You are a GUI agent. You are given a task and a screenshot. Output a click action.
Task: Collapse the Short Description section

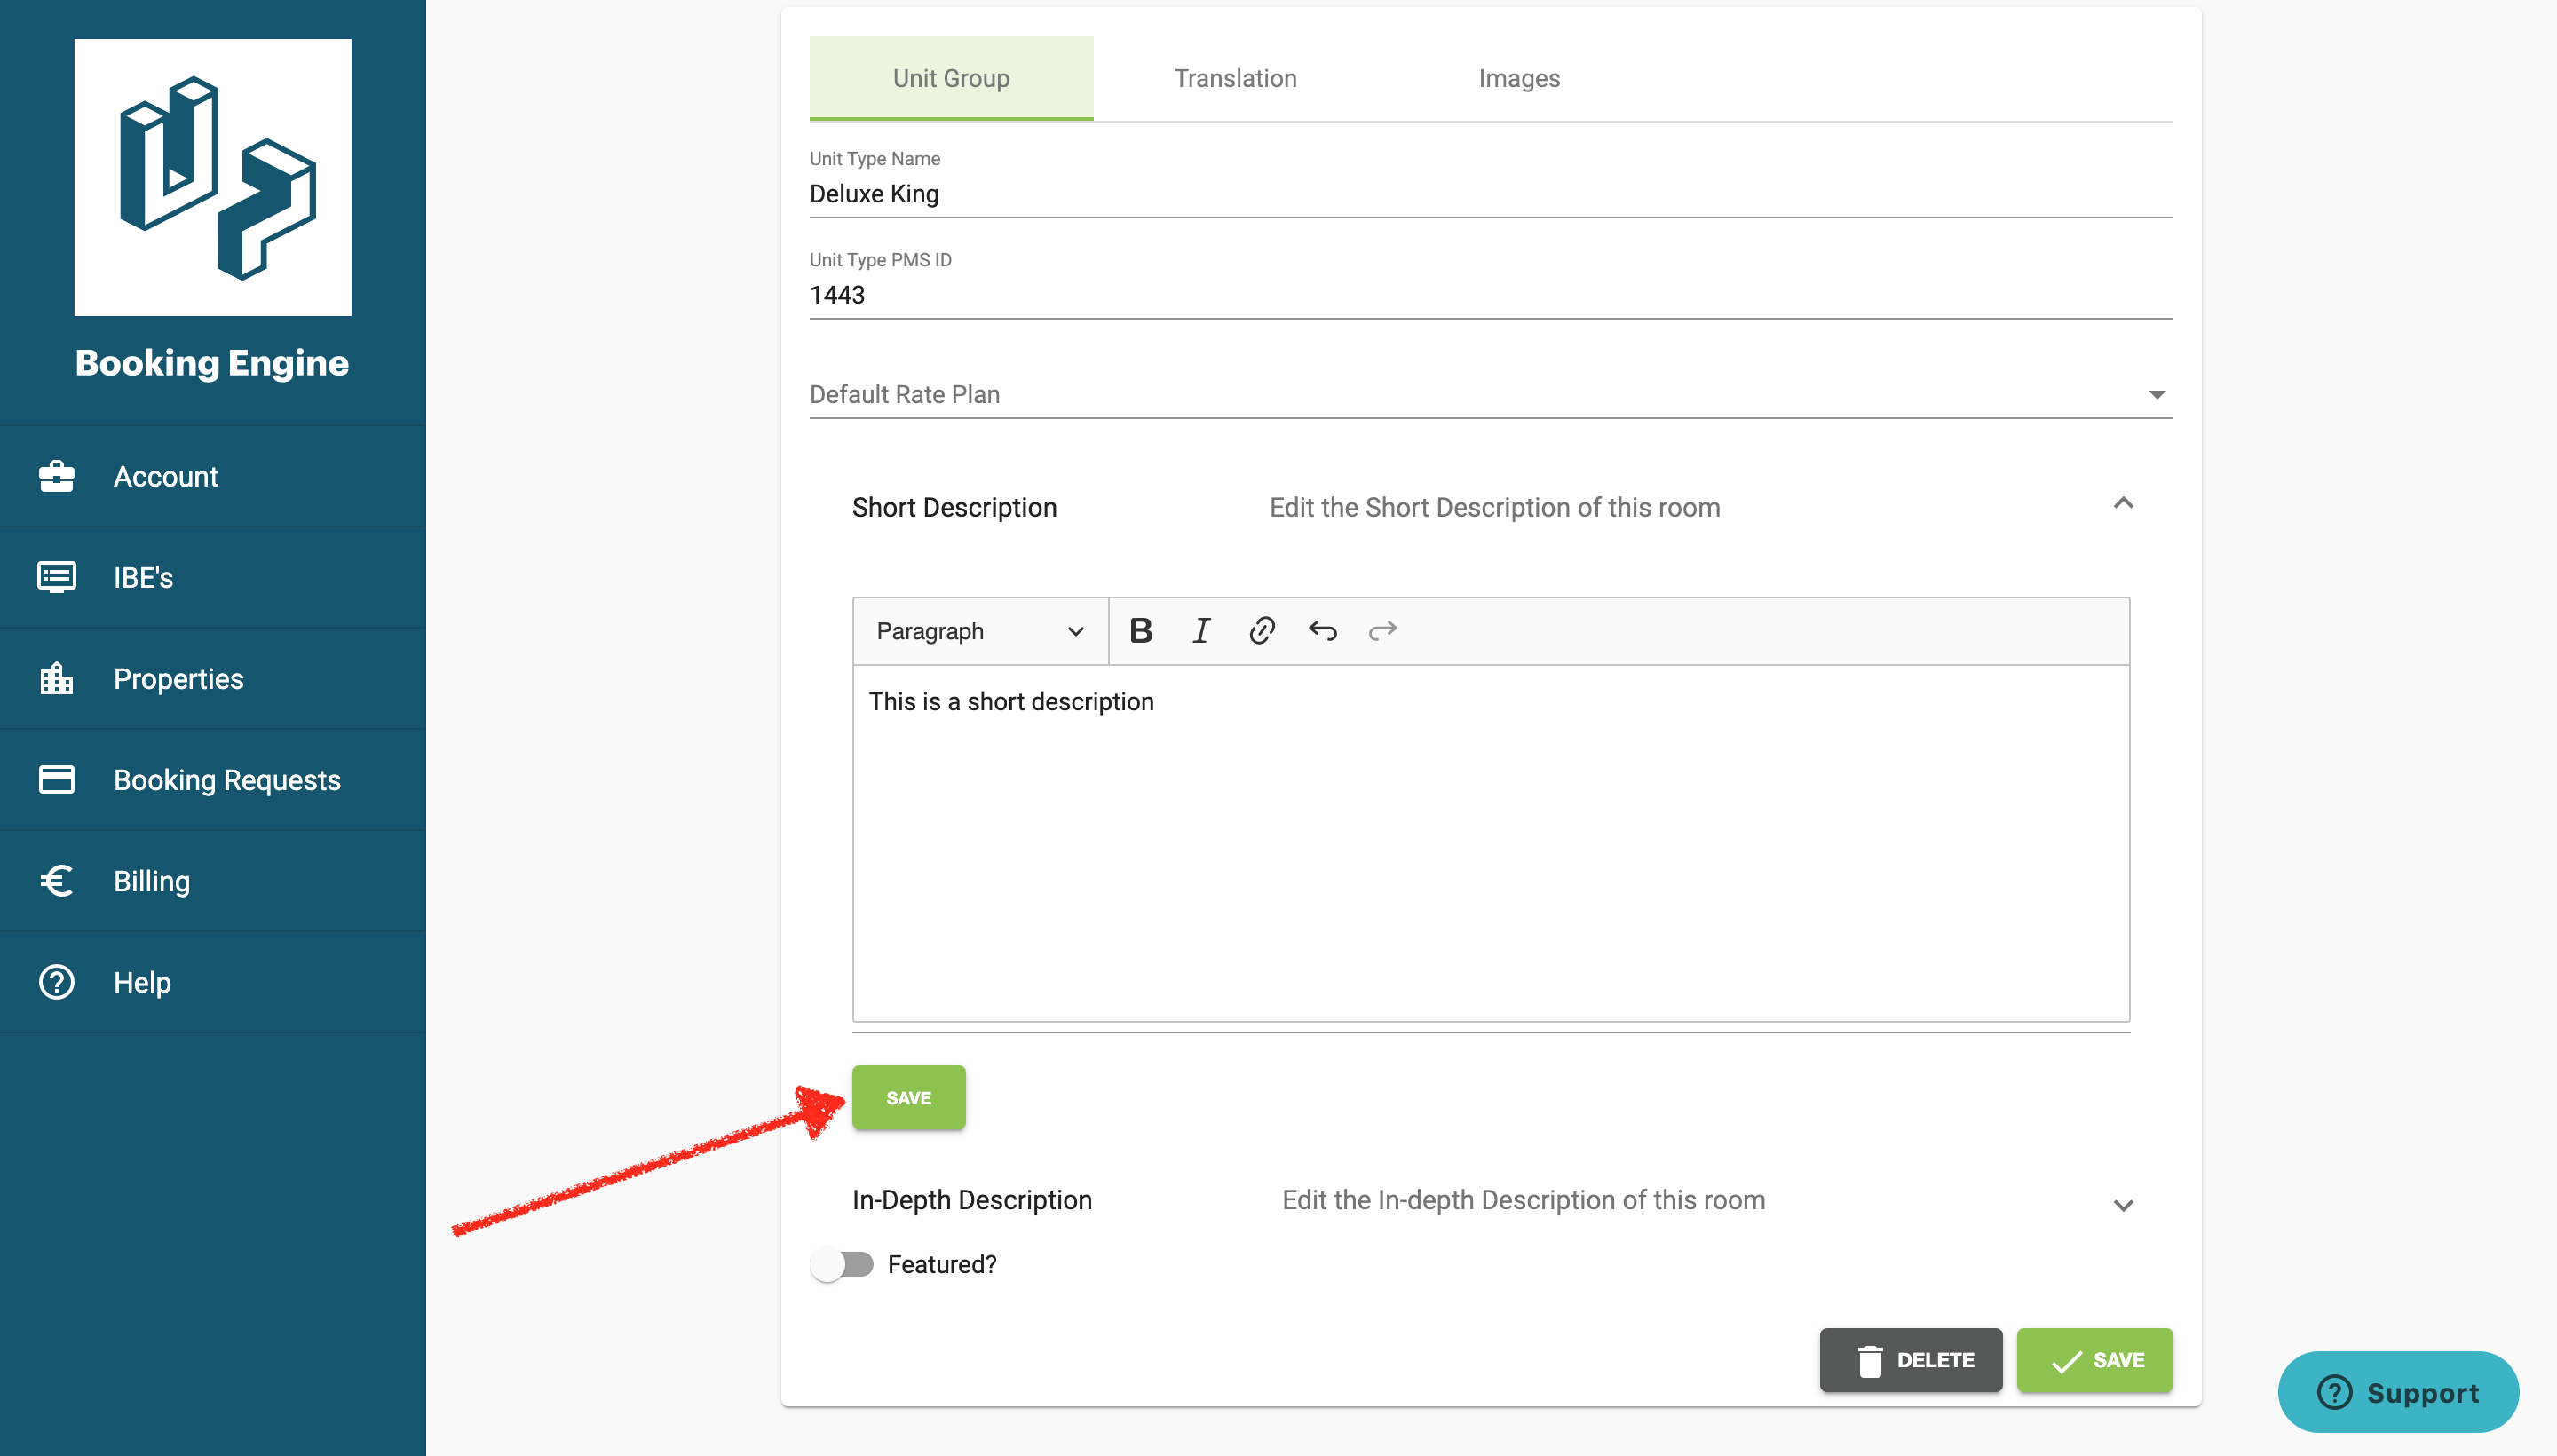point(2124,505)
